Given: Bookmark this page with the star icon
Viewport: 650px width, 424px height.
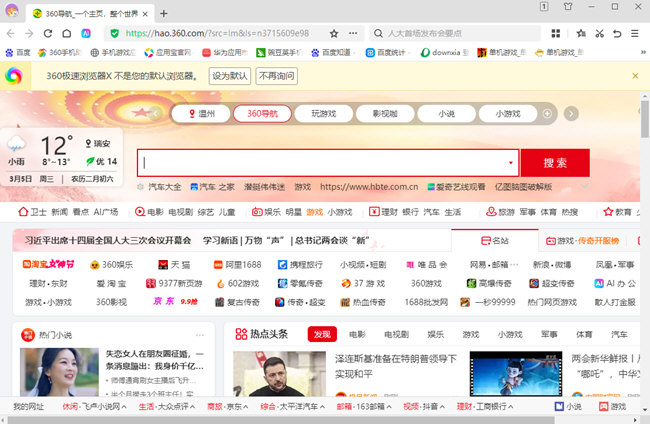Looking at the screenshot, I should (334, 34).
